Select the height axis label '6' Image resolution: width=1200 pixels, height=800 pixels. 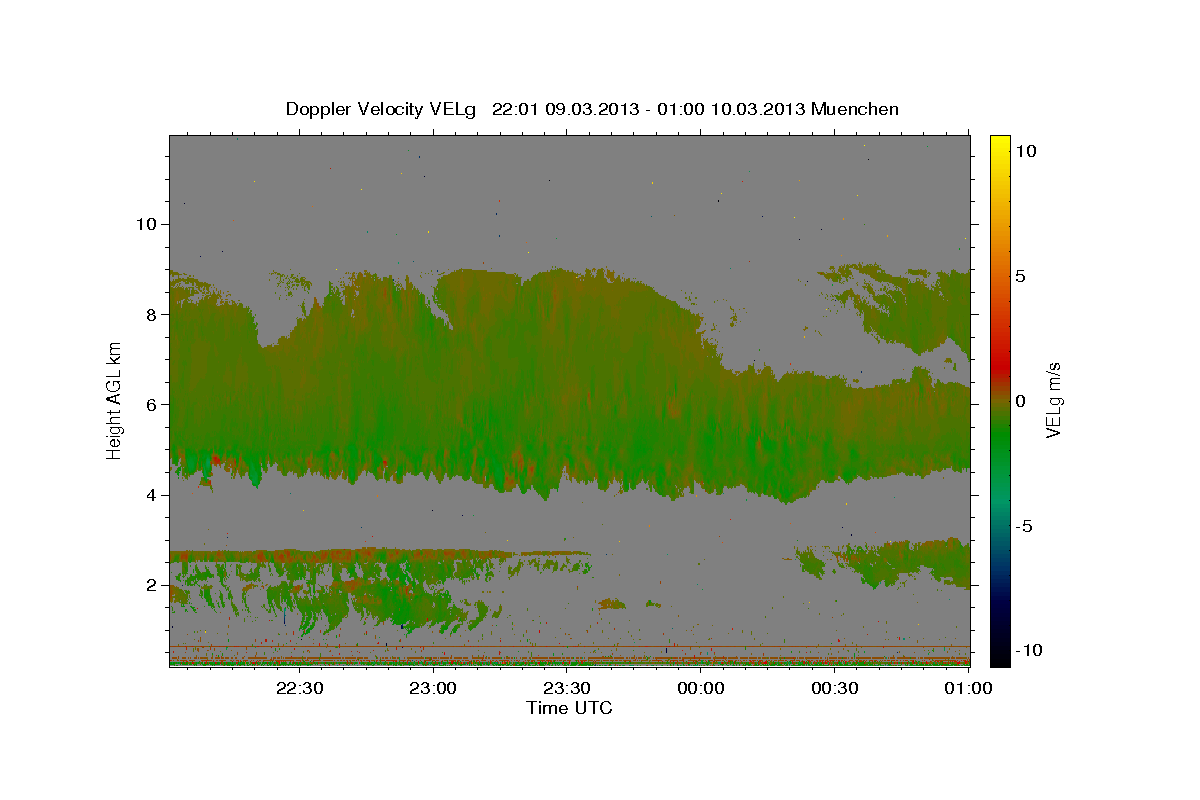tap(151, 404)
